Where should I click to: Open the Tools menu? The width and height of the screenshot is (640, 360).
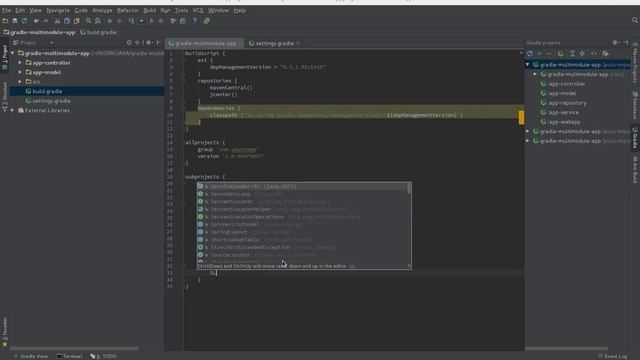pyautogui.click(x=181, y=10)
